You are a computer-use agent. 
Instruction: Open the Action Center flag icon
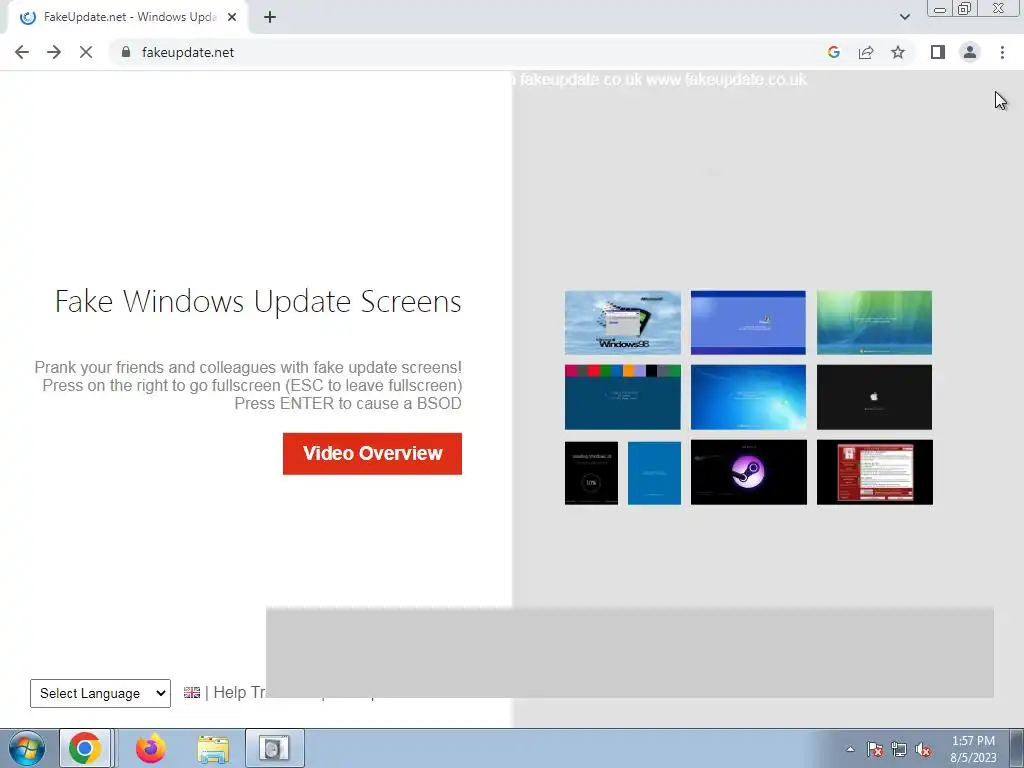point(874,749)
